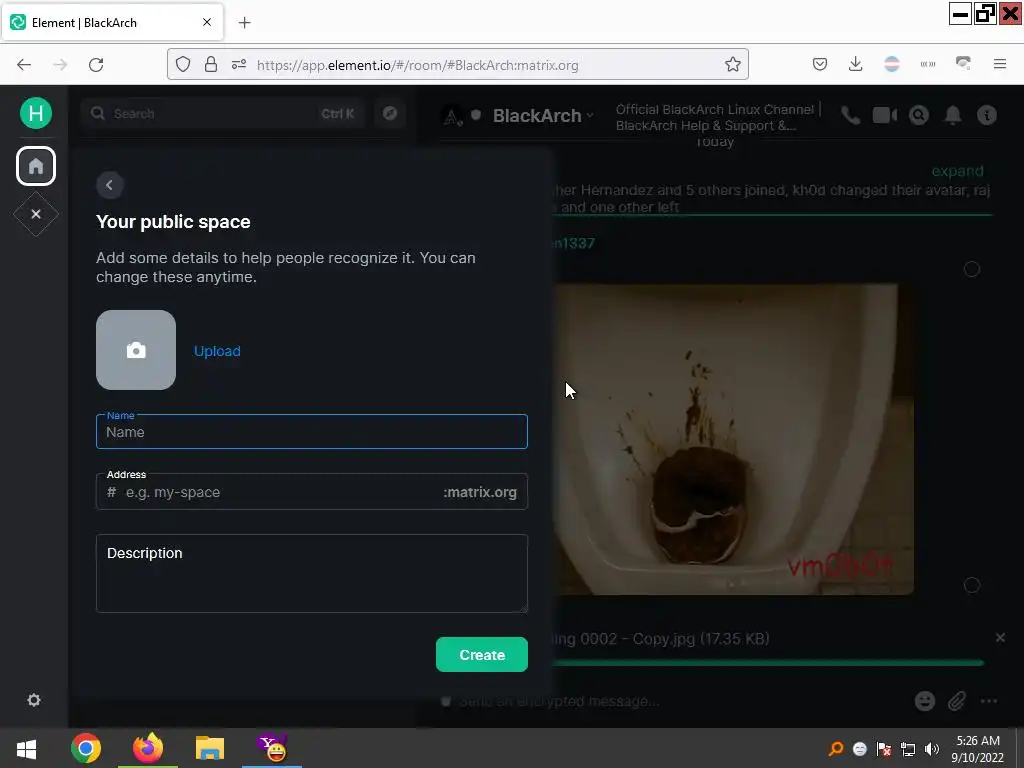Open the emoji picker
This screenshot has width=1024, height=768.
[x=925, y=701]
